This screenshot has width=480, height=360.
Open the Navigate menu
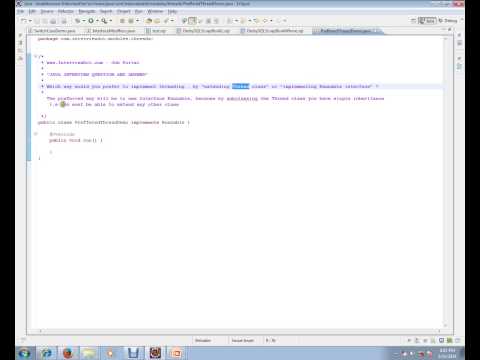coord(87,11)
